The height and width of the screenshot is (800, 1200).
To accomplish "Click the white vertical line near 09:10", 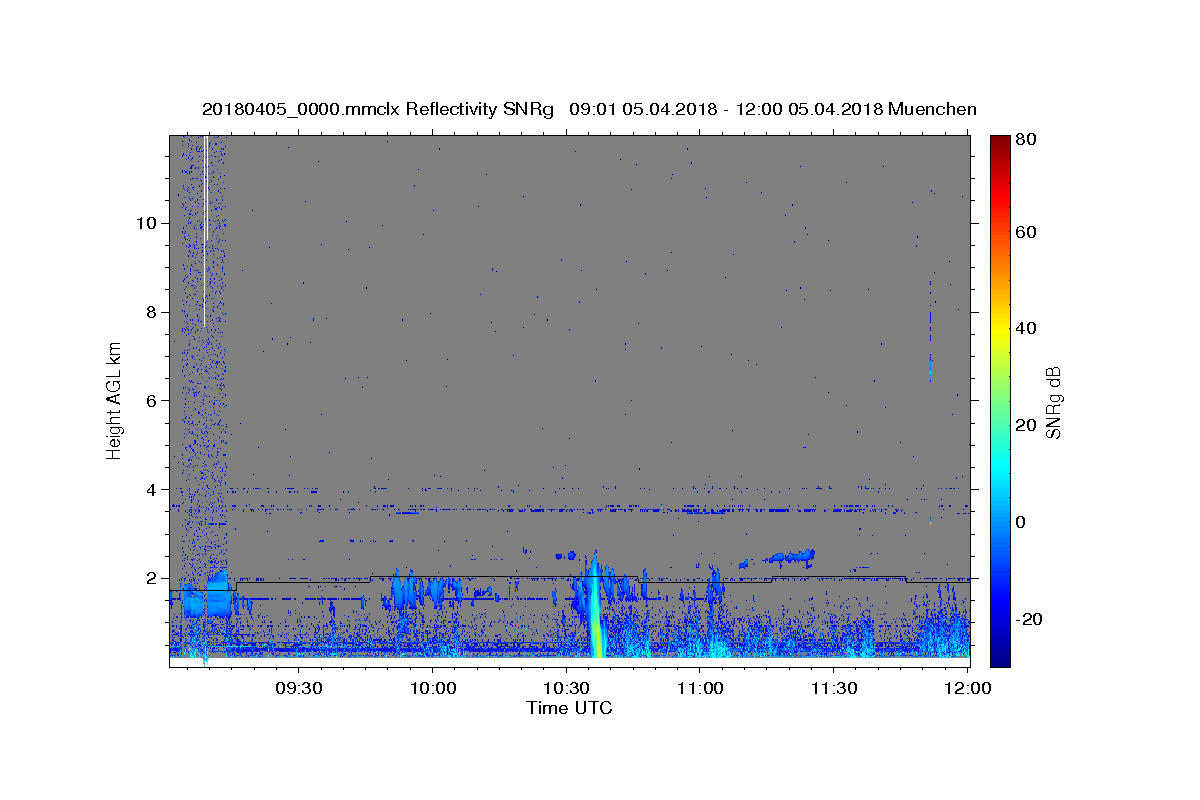I will coord(205,230).
